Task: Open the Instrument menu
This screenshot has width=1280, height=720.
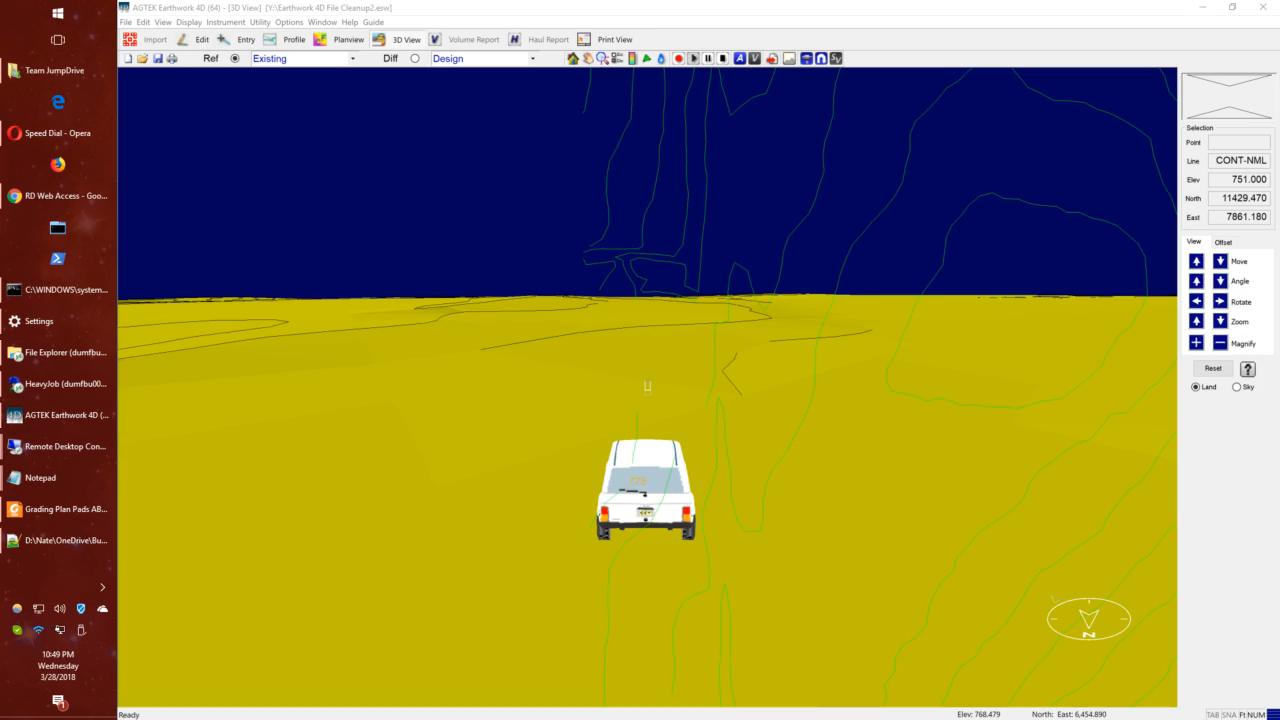Action: 225,22
